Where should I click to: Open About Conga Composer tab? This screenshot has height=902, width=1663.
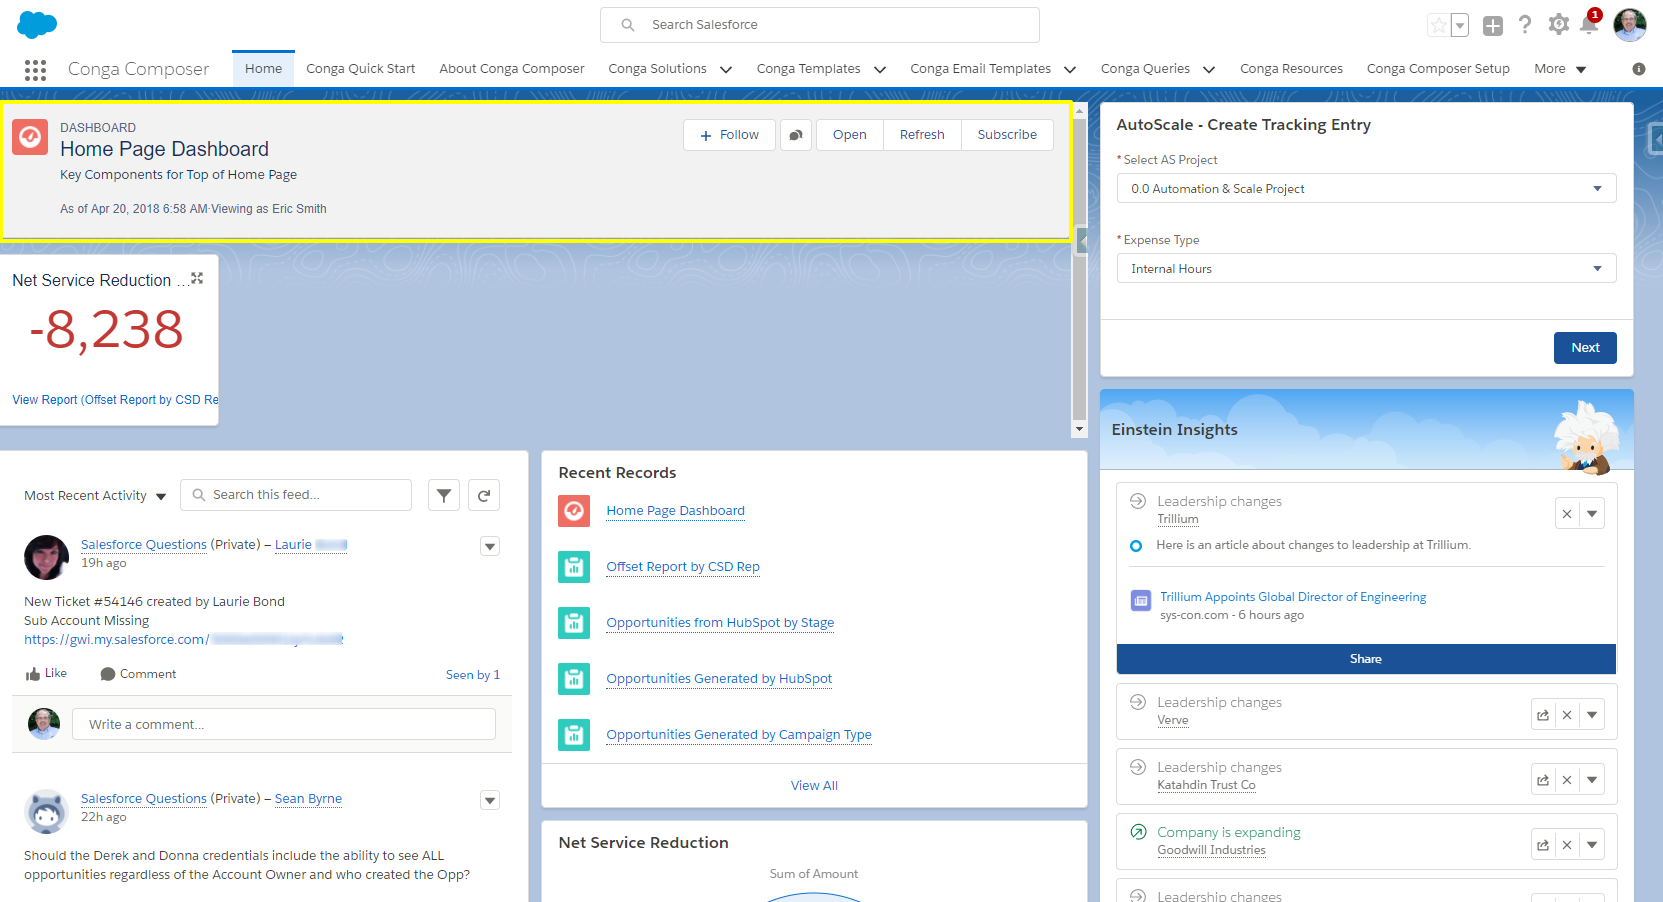click(512, 69)
